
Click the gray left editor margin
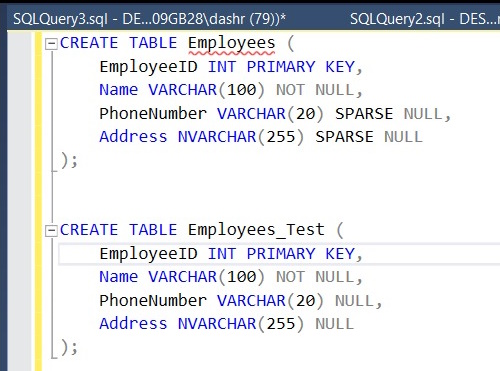[x=21, y=200]
